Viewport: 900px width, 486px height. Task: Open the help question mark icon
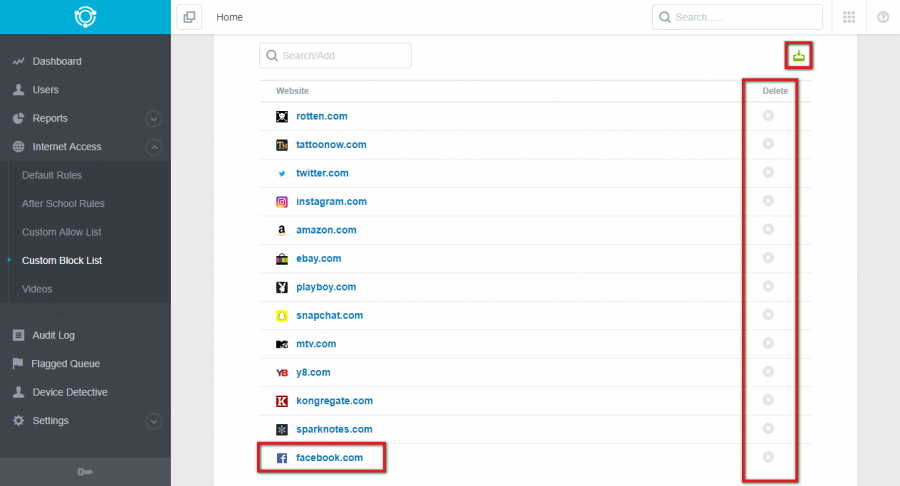[x=883, y=17]
